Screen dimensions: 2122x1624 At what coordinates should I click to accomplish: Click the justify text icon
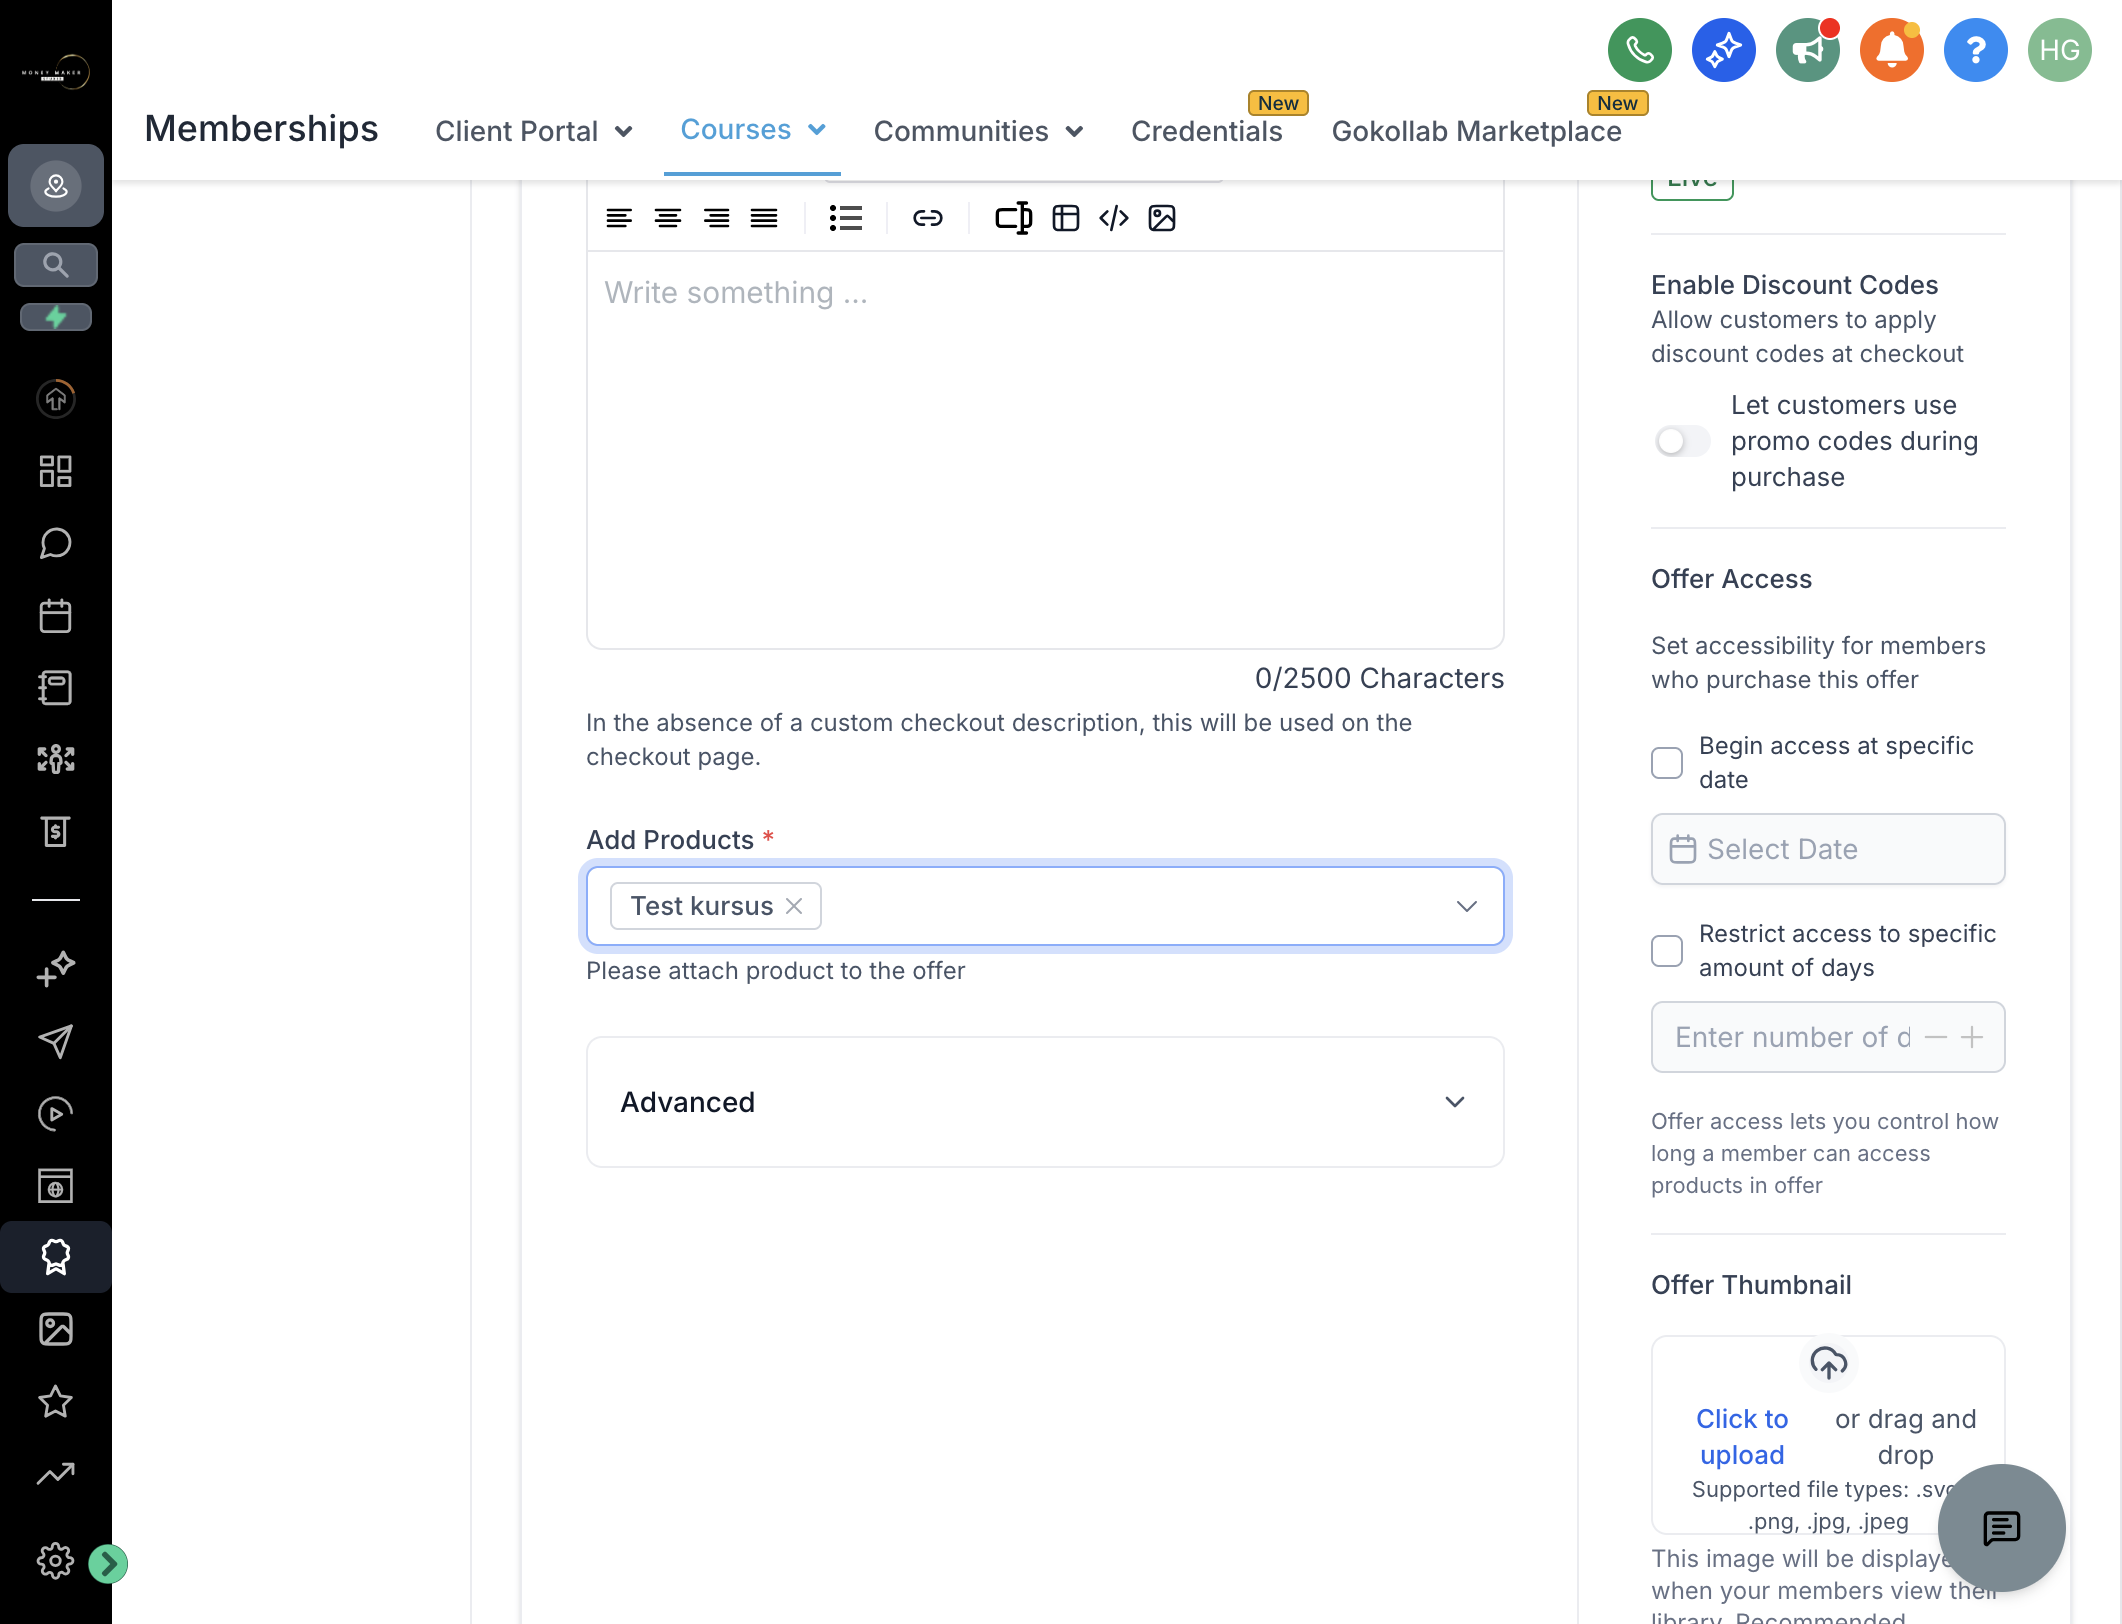pos(764,218)
